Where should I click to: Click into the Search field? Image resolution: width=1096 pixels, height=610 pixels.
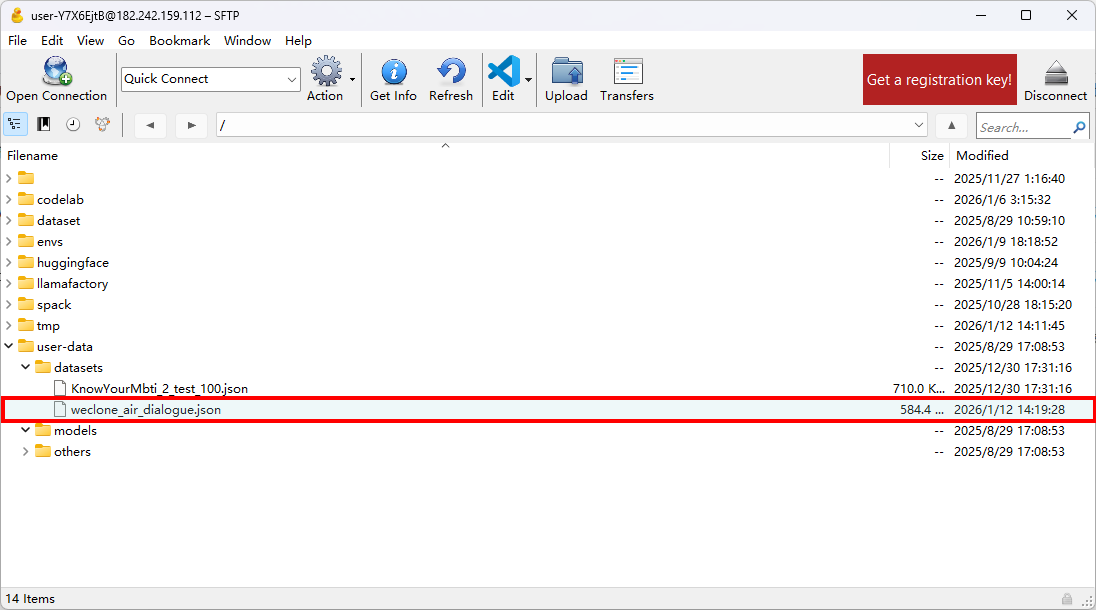click(1022, 127)
